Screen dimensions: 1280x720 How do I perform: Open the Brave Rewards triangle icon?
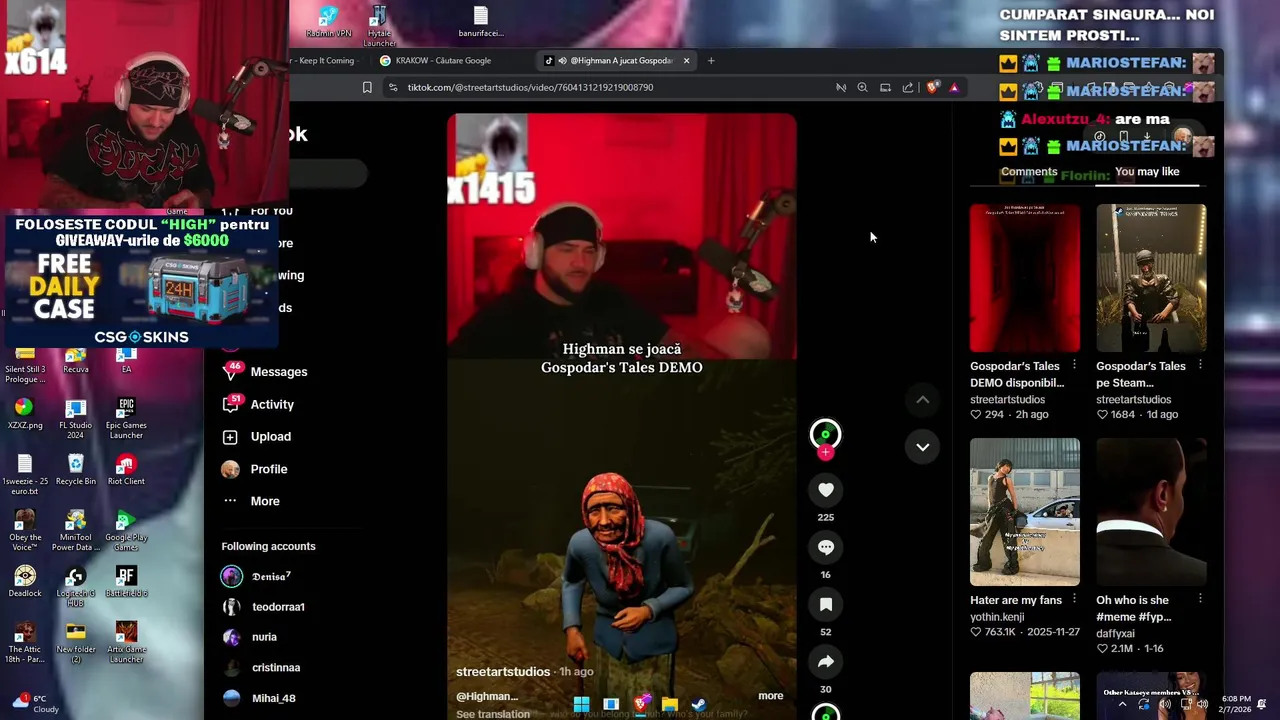(954, 88)
